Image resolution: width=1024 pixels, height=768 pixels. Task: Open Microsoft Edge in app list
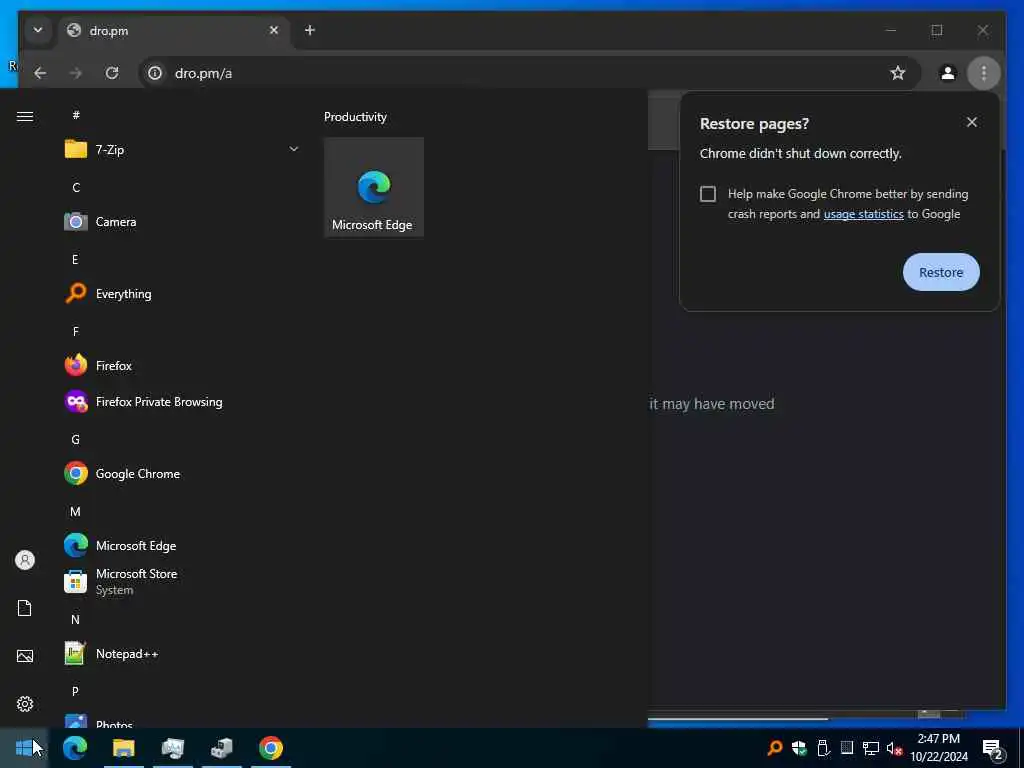pyautogui.click(x=182, y=545)
